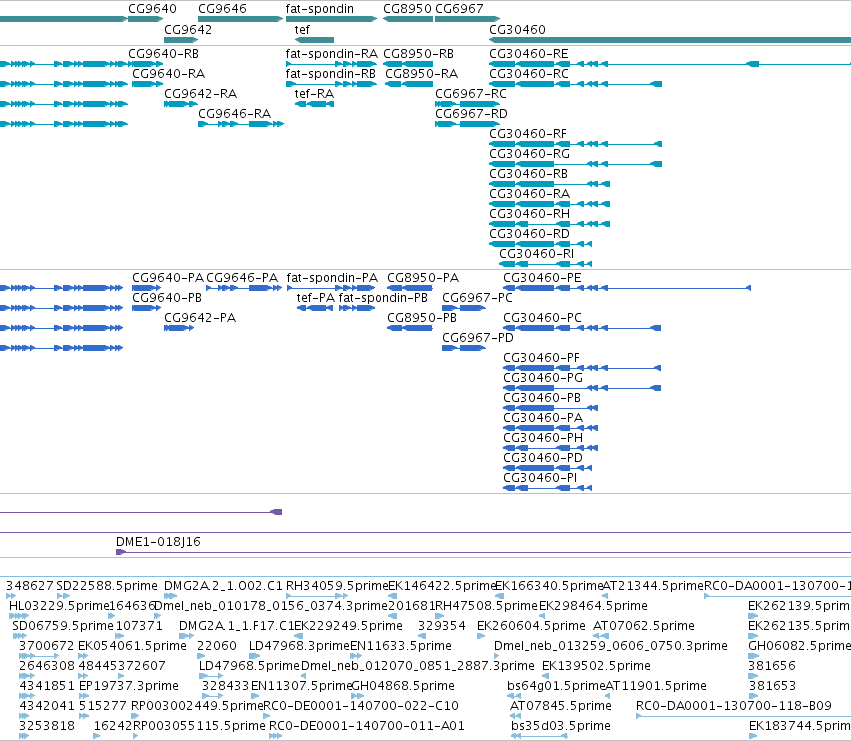Click the RH34059.5prime EST label
This screenshot has width=851, height=741.
[x=337, y=586]
